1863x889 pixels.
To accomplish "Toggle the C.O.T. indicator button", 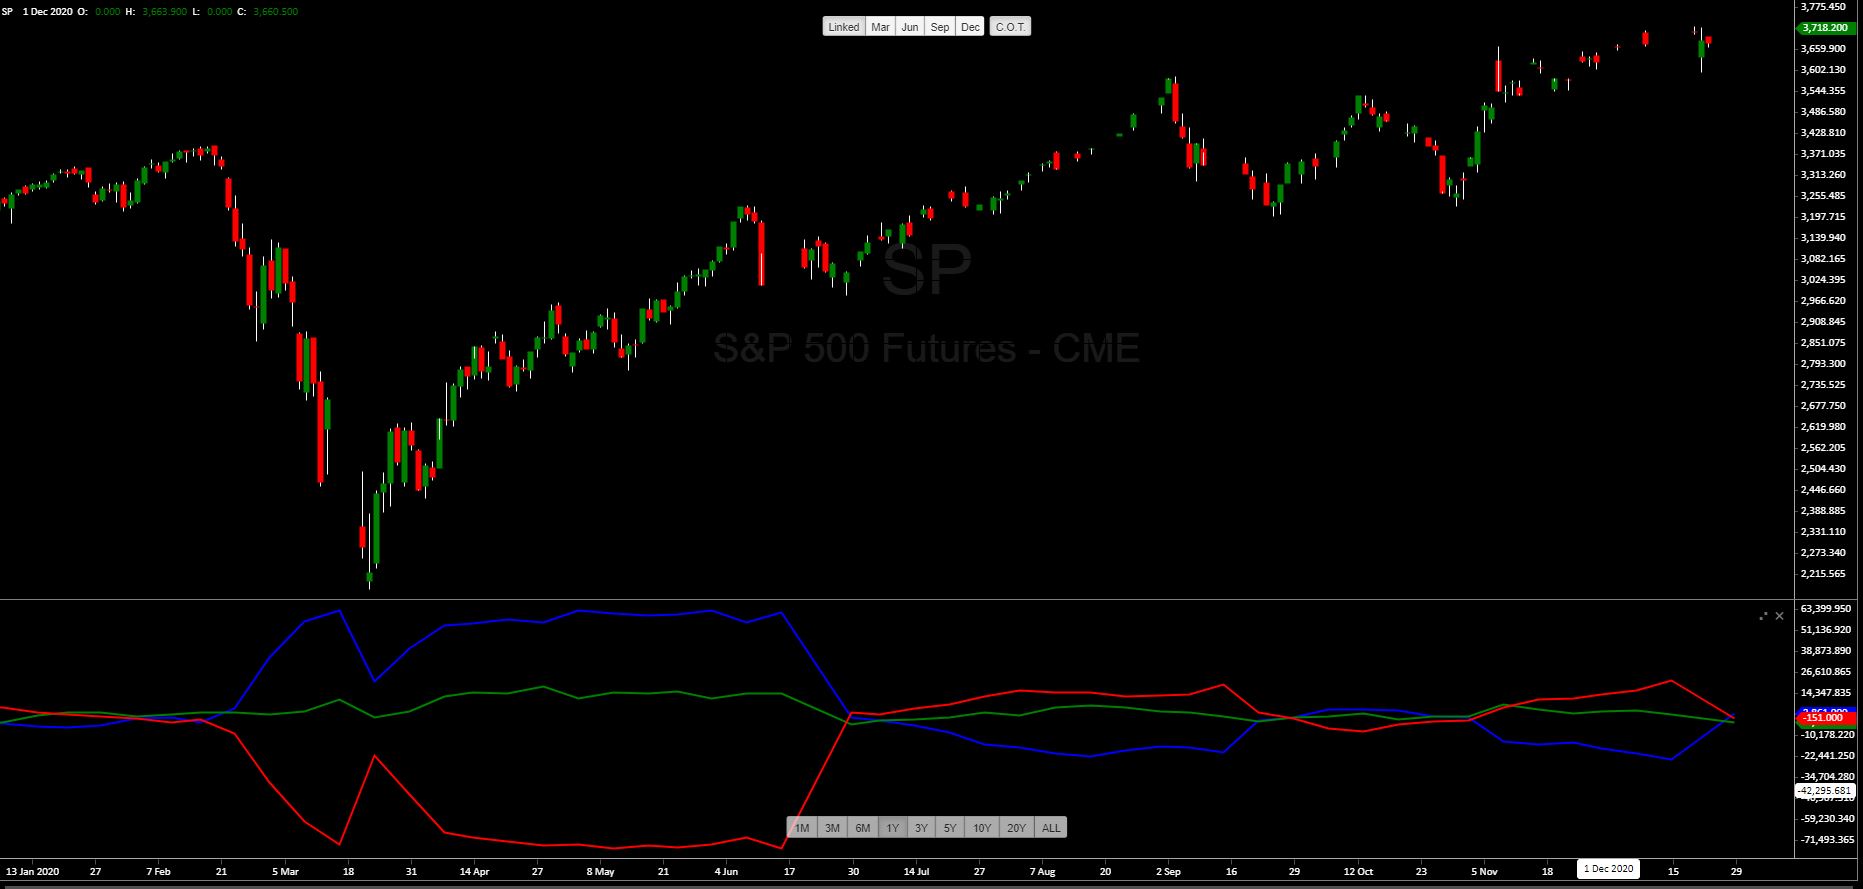I will (x=1010, y=27).
